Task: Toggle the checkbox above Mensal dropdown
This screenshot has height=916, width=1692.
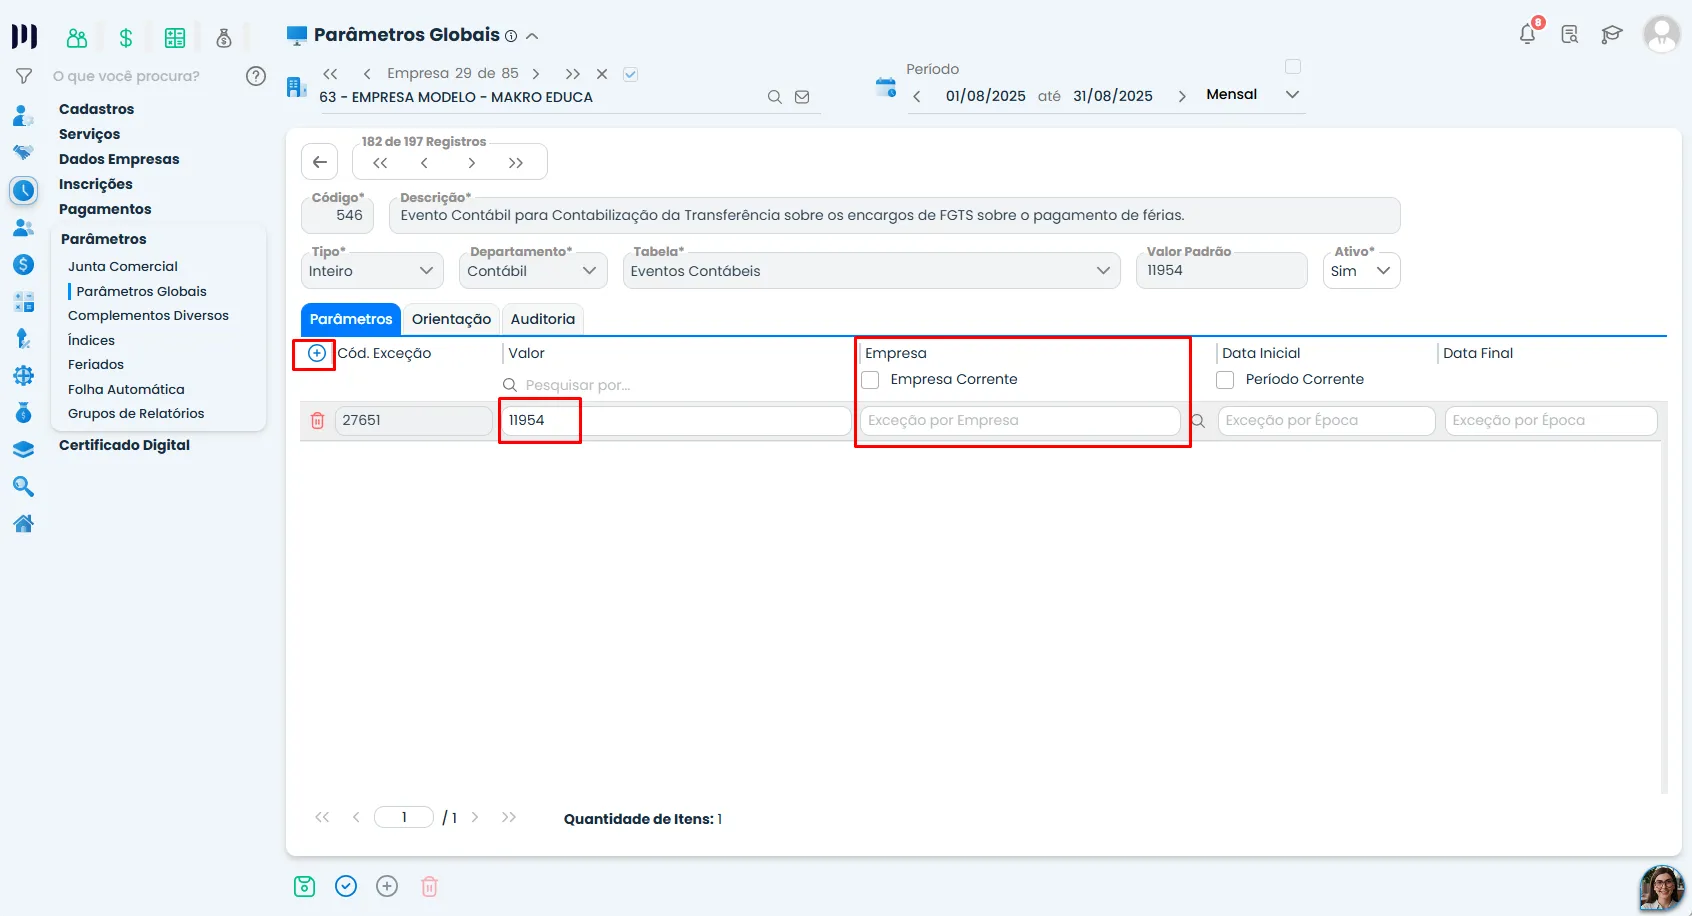Action: tap(1293, 66)
